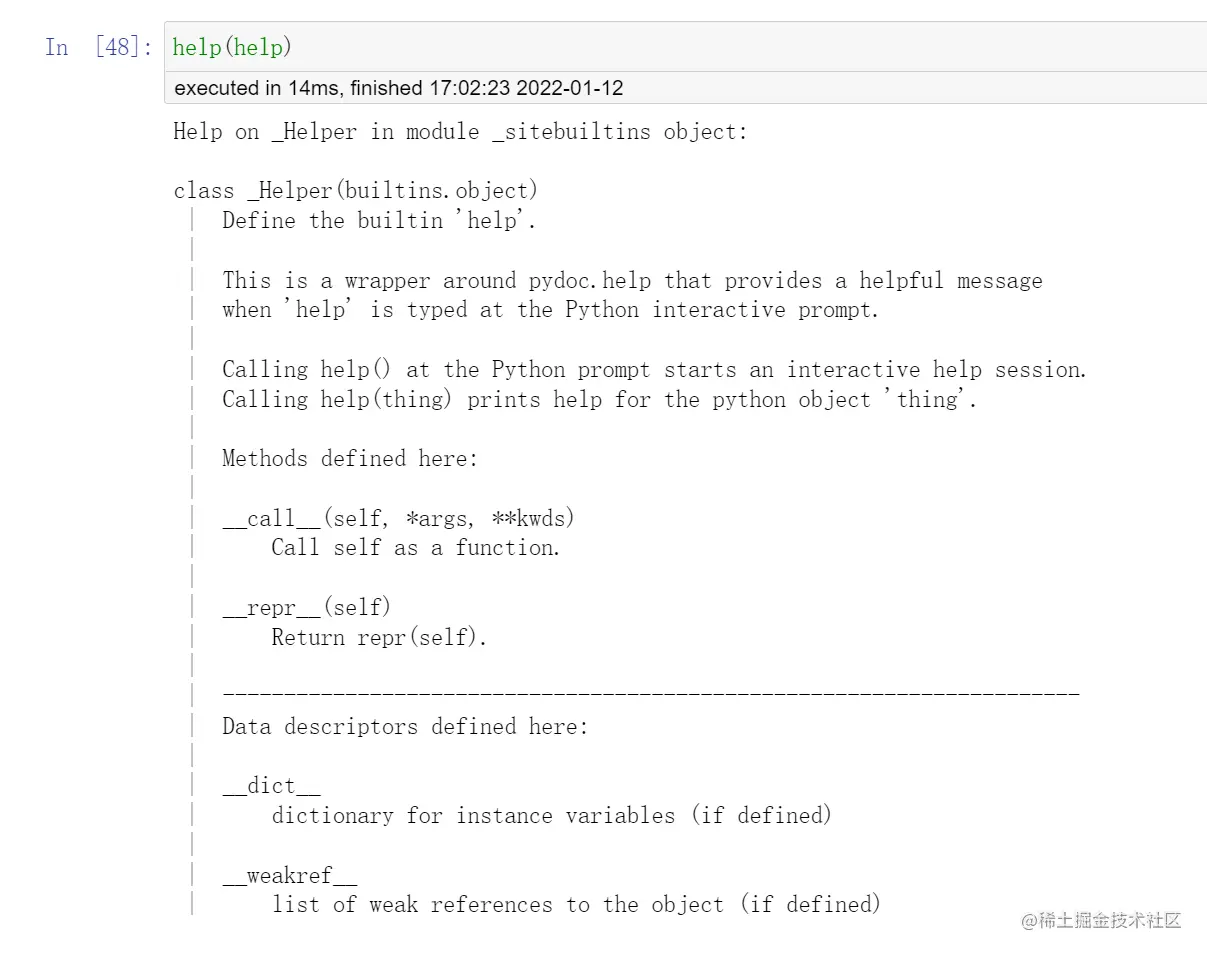Click the 'Data descriptors defined here:' heading
Viewport: 1207px width, 956px height.
(405, 727)
